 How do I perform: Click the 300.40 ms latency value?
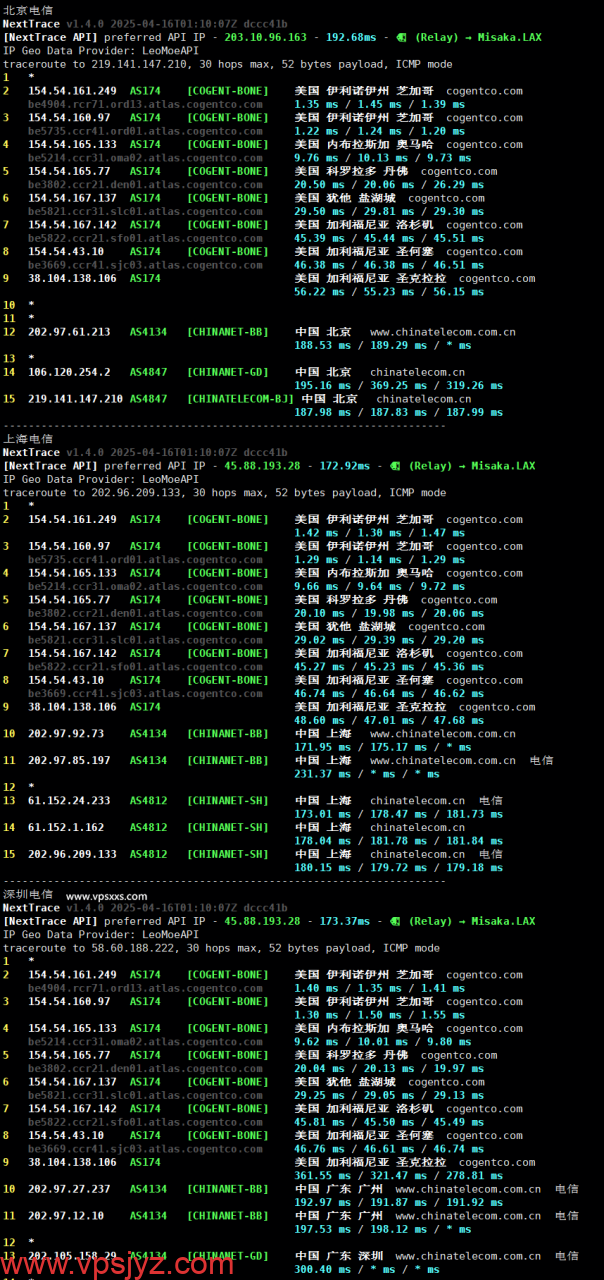pos(322,1270)
